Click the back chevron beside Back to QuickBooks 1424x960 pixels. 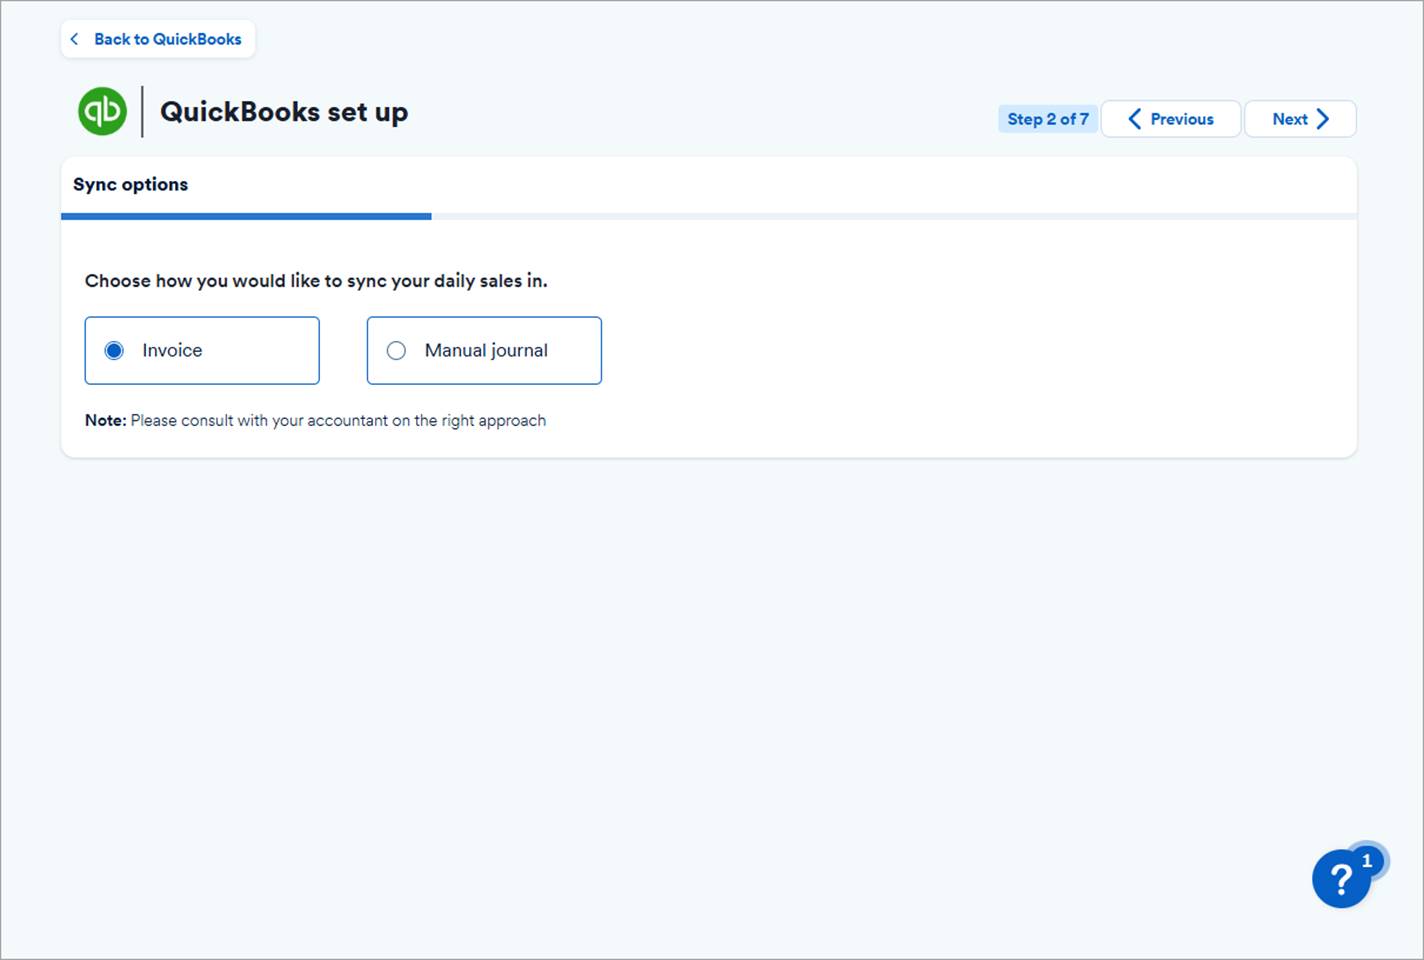pyautogui.click(x=74, y=39)
